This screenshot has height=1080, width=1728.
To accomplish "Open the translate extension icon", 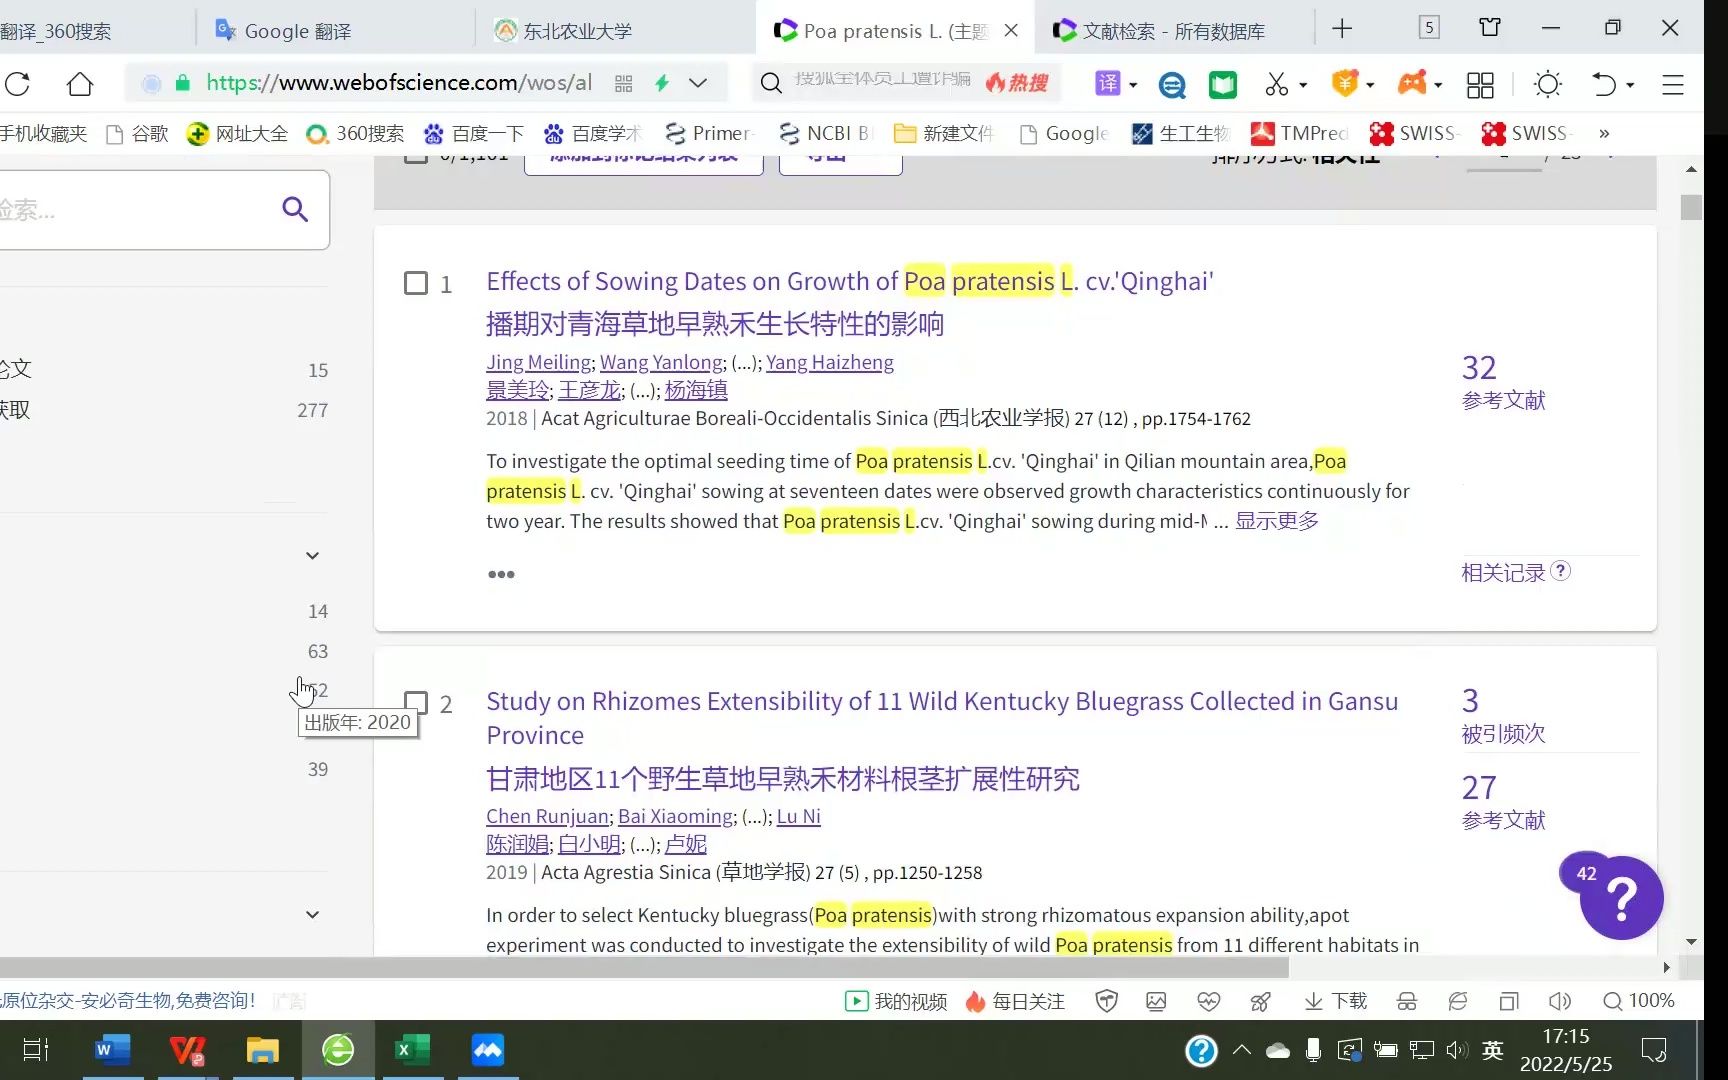I will (x=1108, y=84).
